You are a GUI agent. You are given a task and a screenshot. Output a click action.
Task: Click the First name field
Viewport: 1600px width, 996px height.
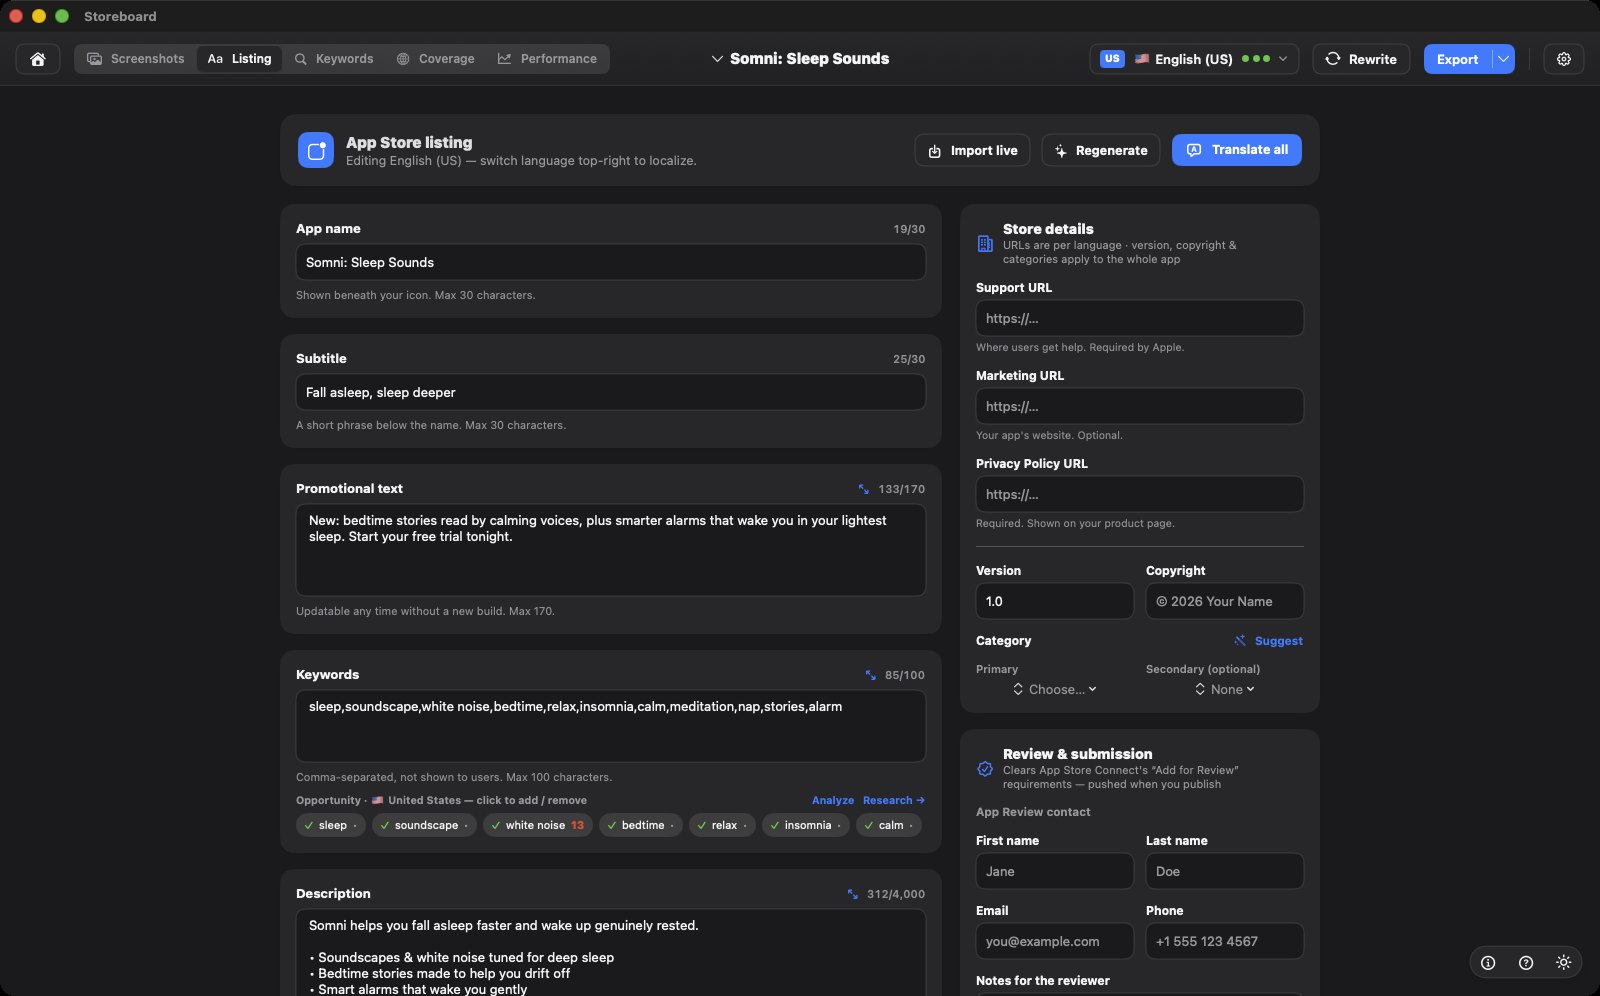(x=1055, y=871)
